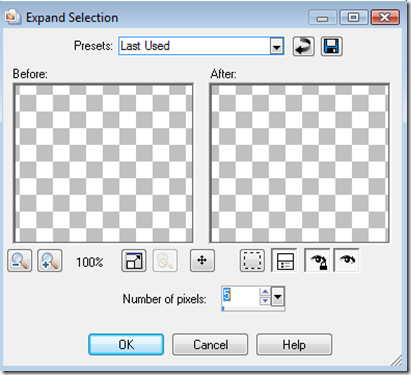Open Help for Expand Selection
Screen dimensions: 411x375
click(x=294, y=345)
